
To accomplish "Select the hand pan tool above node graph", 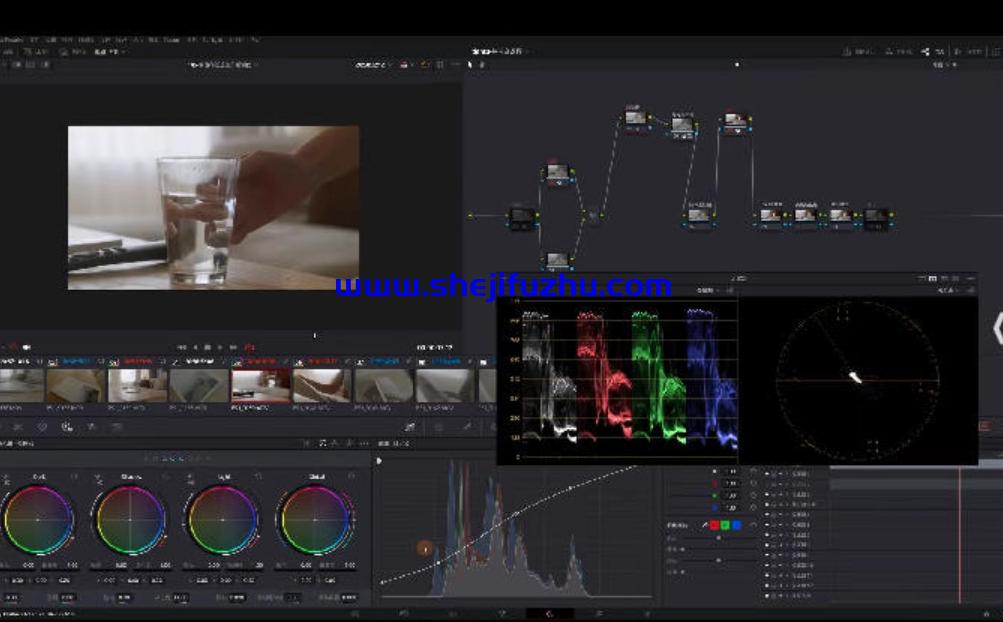I will [x=482, y=65].
